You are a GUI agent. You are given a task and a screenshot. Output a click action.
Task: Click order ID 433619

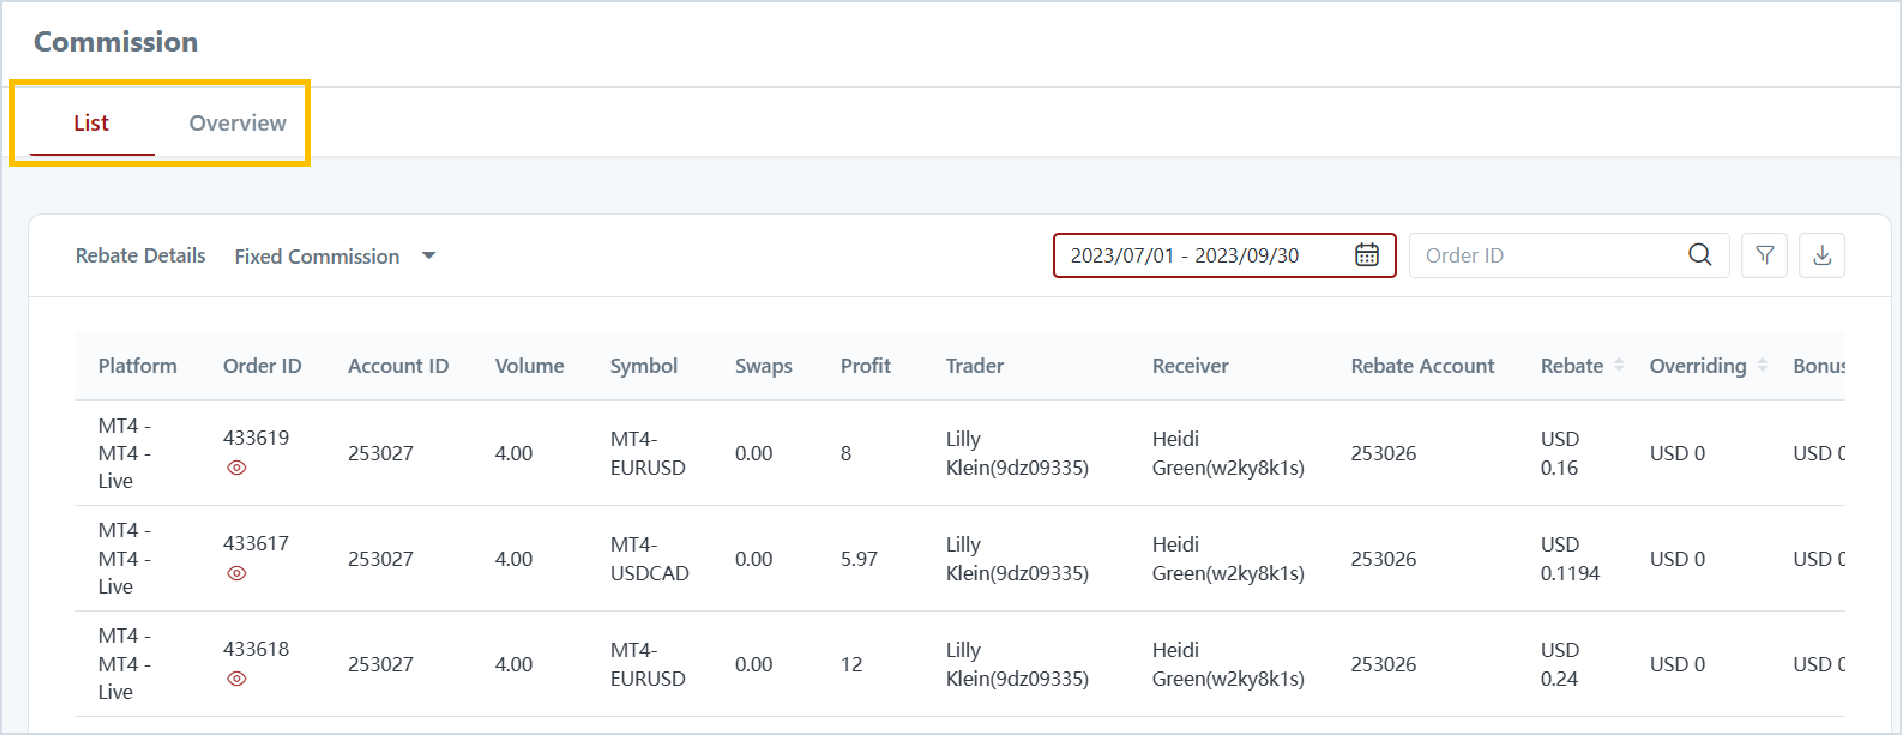point(256,438)
